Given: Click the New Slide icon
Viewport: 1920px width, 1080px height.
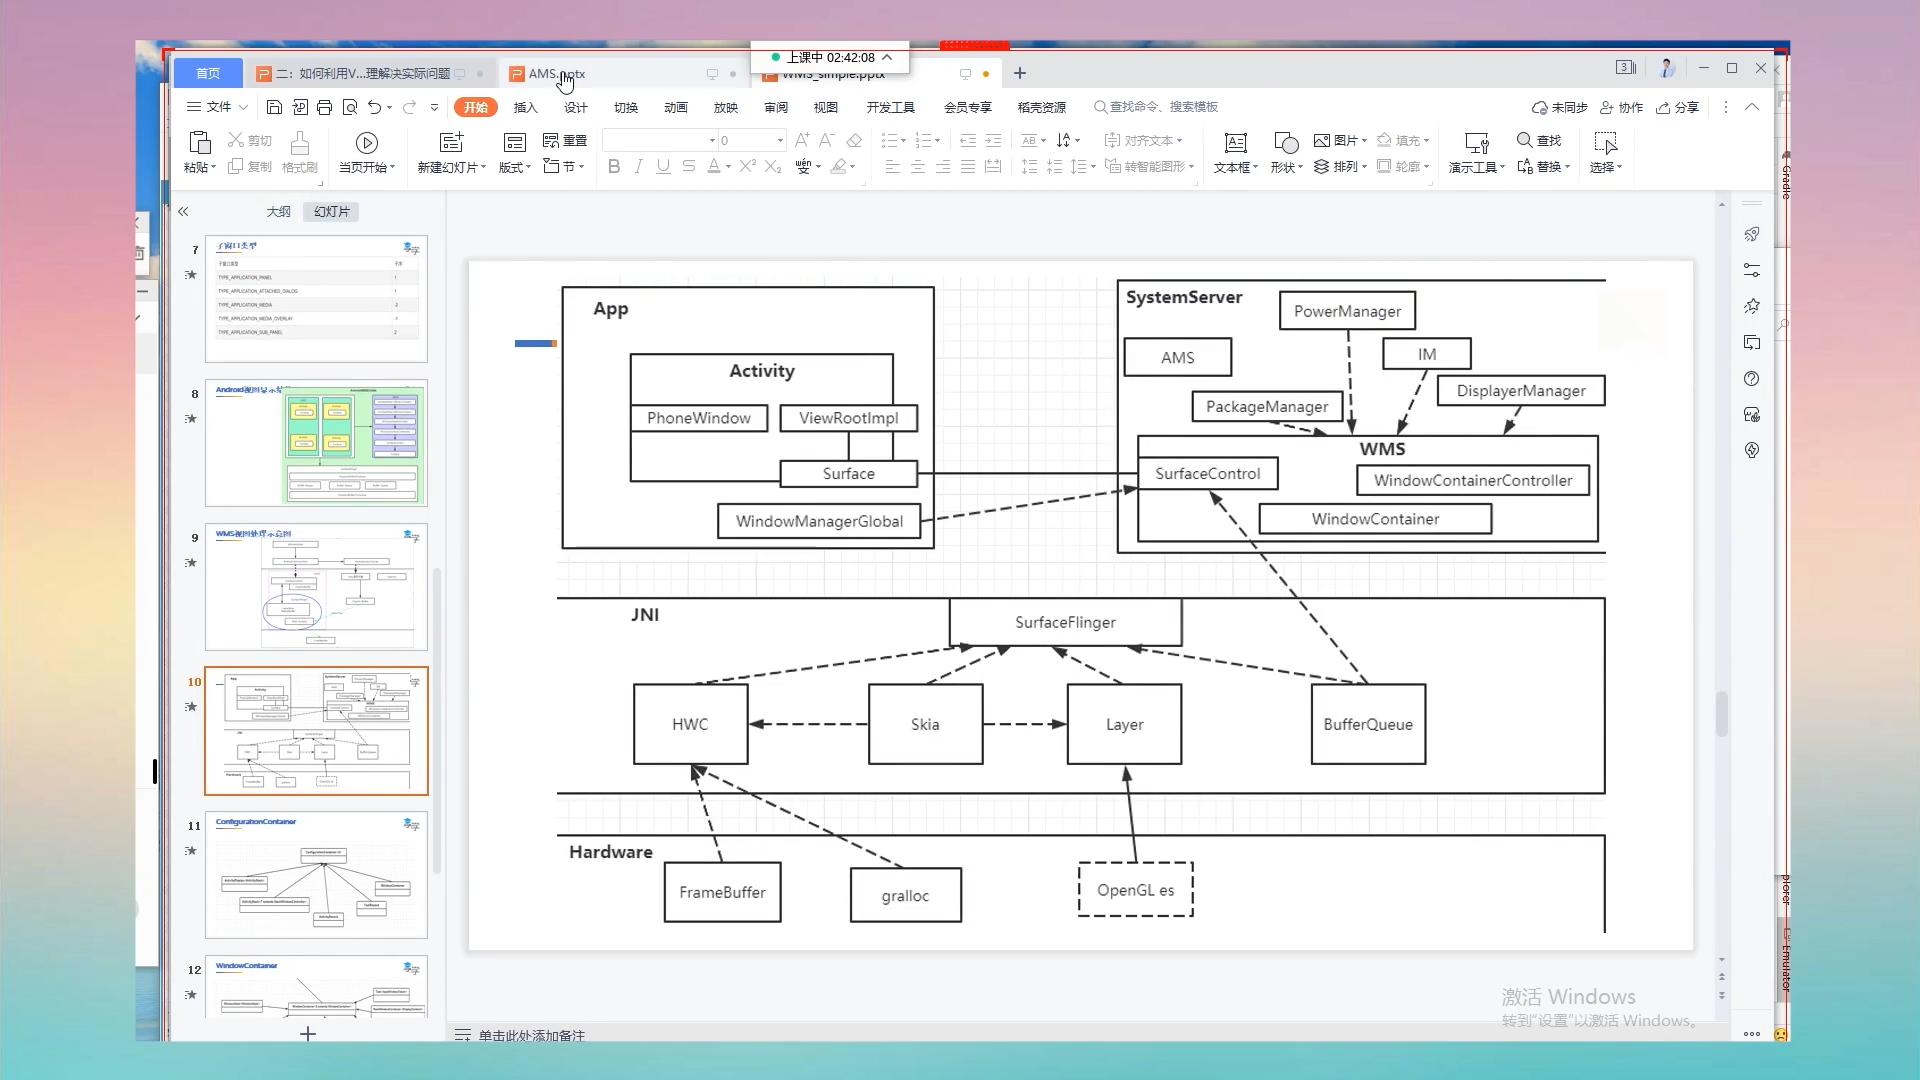Looking at the screenshot, I should click(x=451, y=143).
